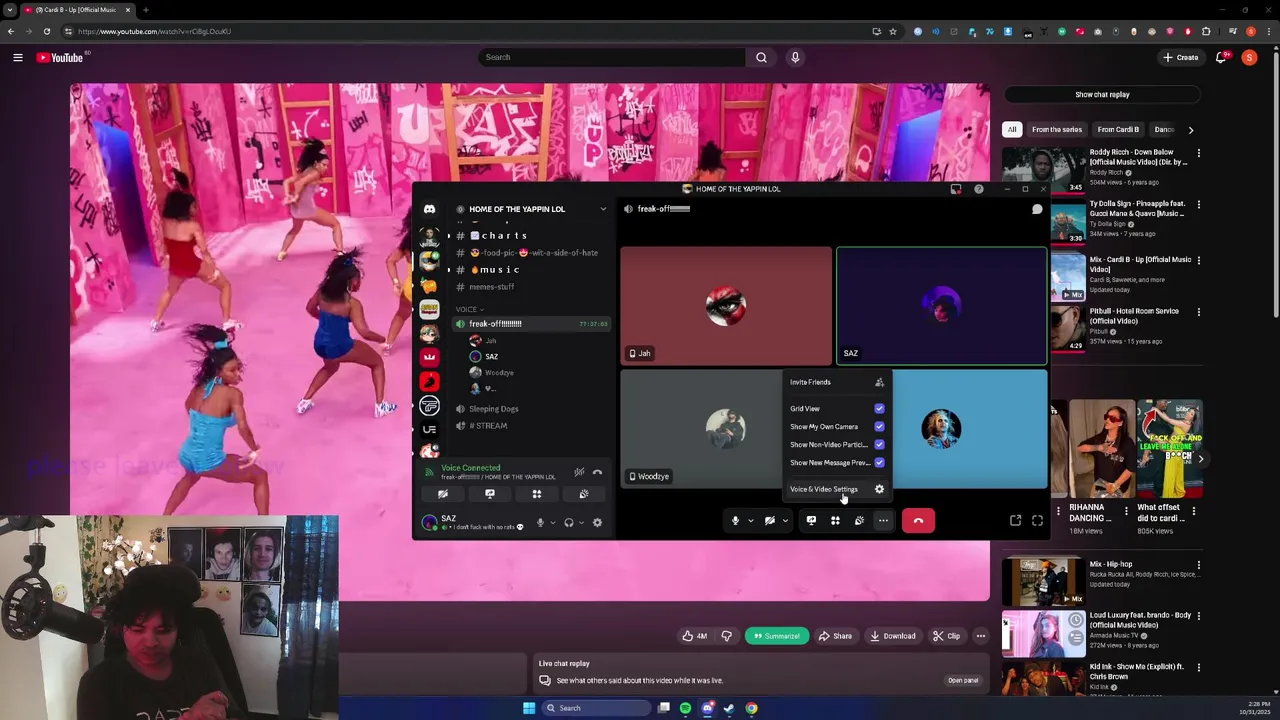Toggle noise suppression icon beside Voice Connected
This screenshot has height=720, width=1280.
[579, 472]
